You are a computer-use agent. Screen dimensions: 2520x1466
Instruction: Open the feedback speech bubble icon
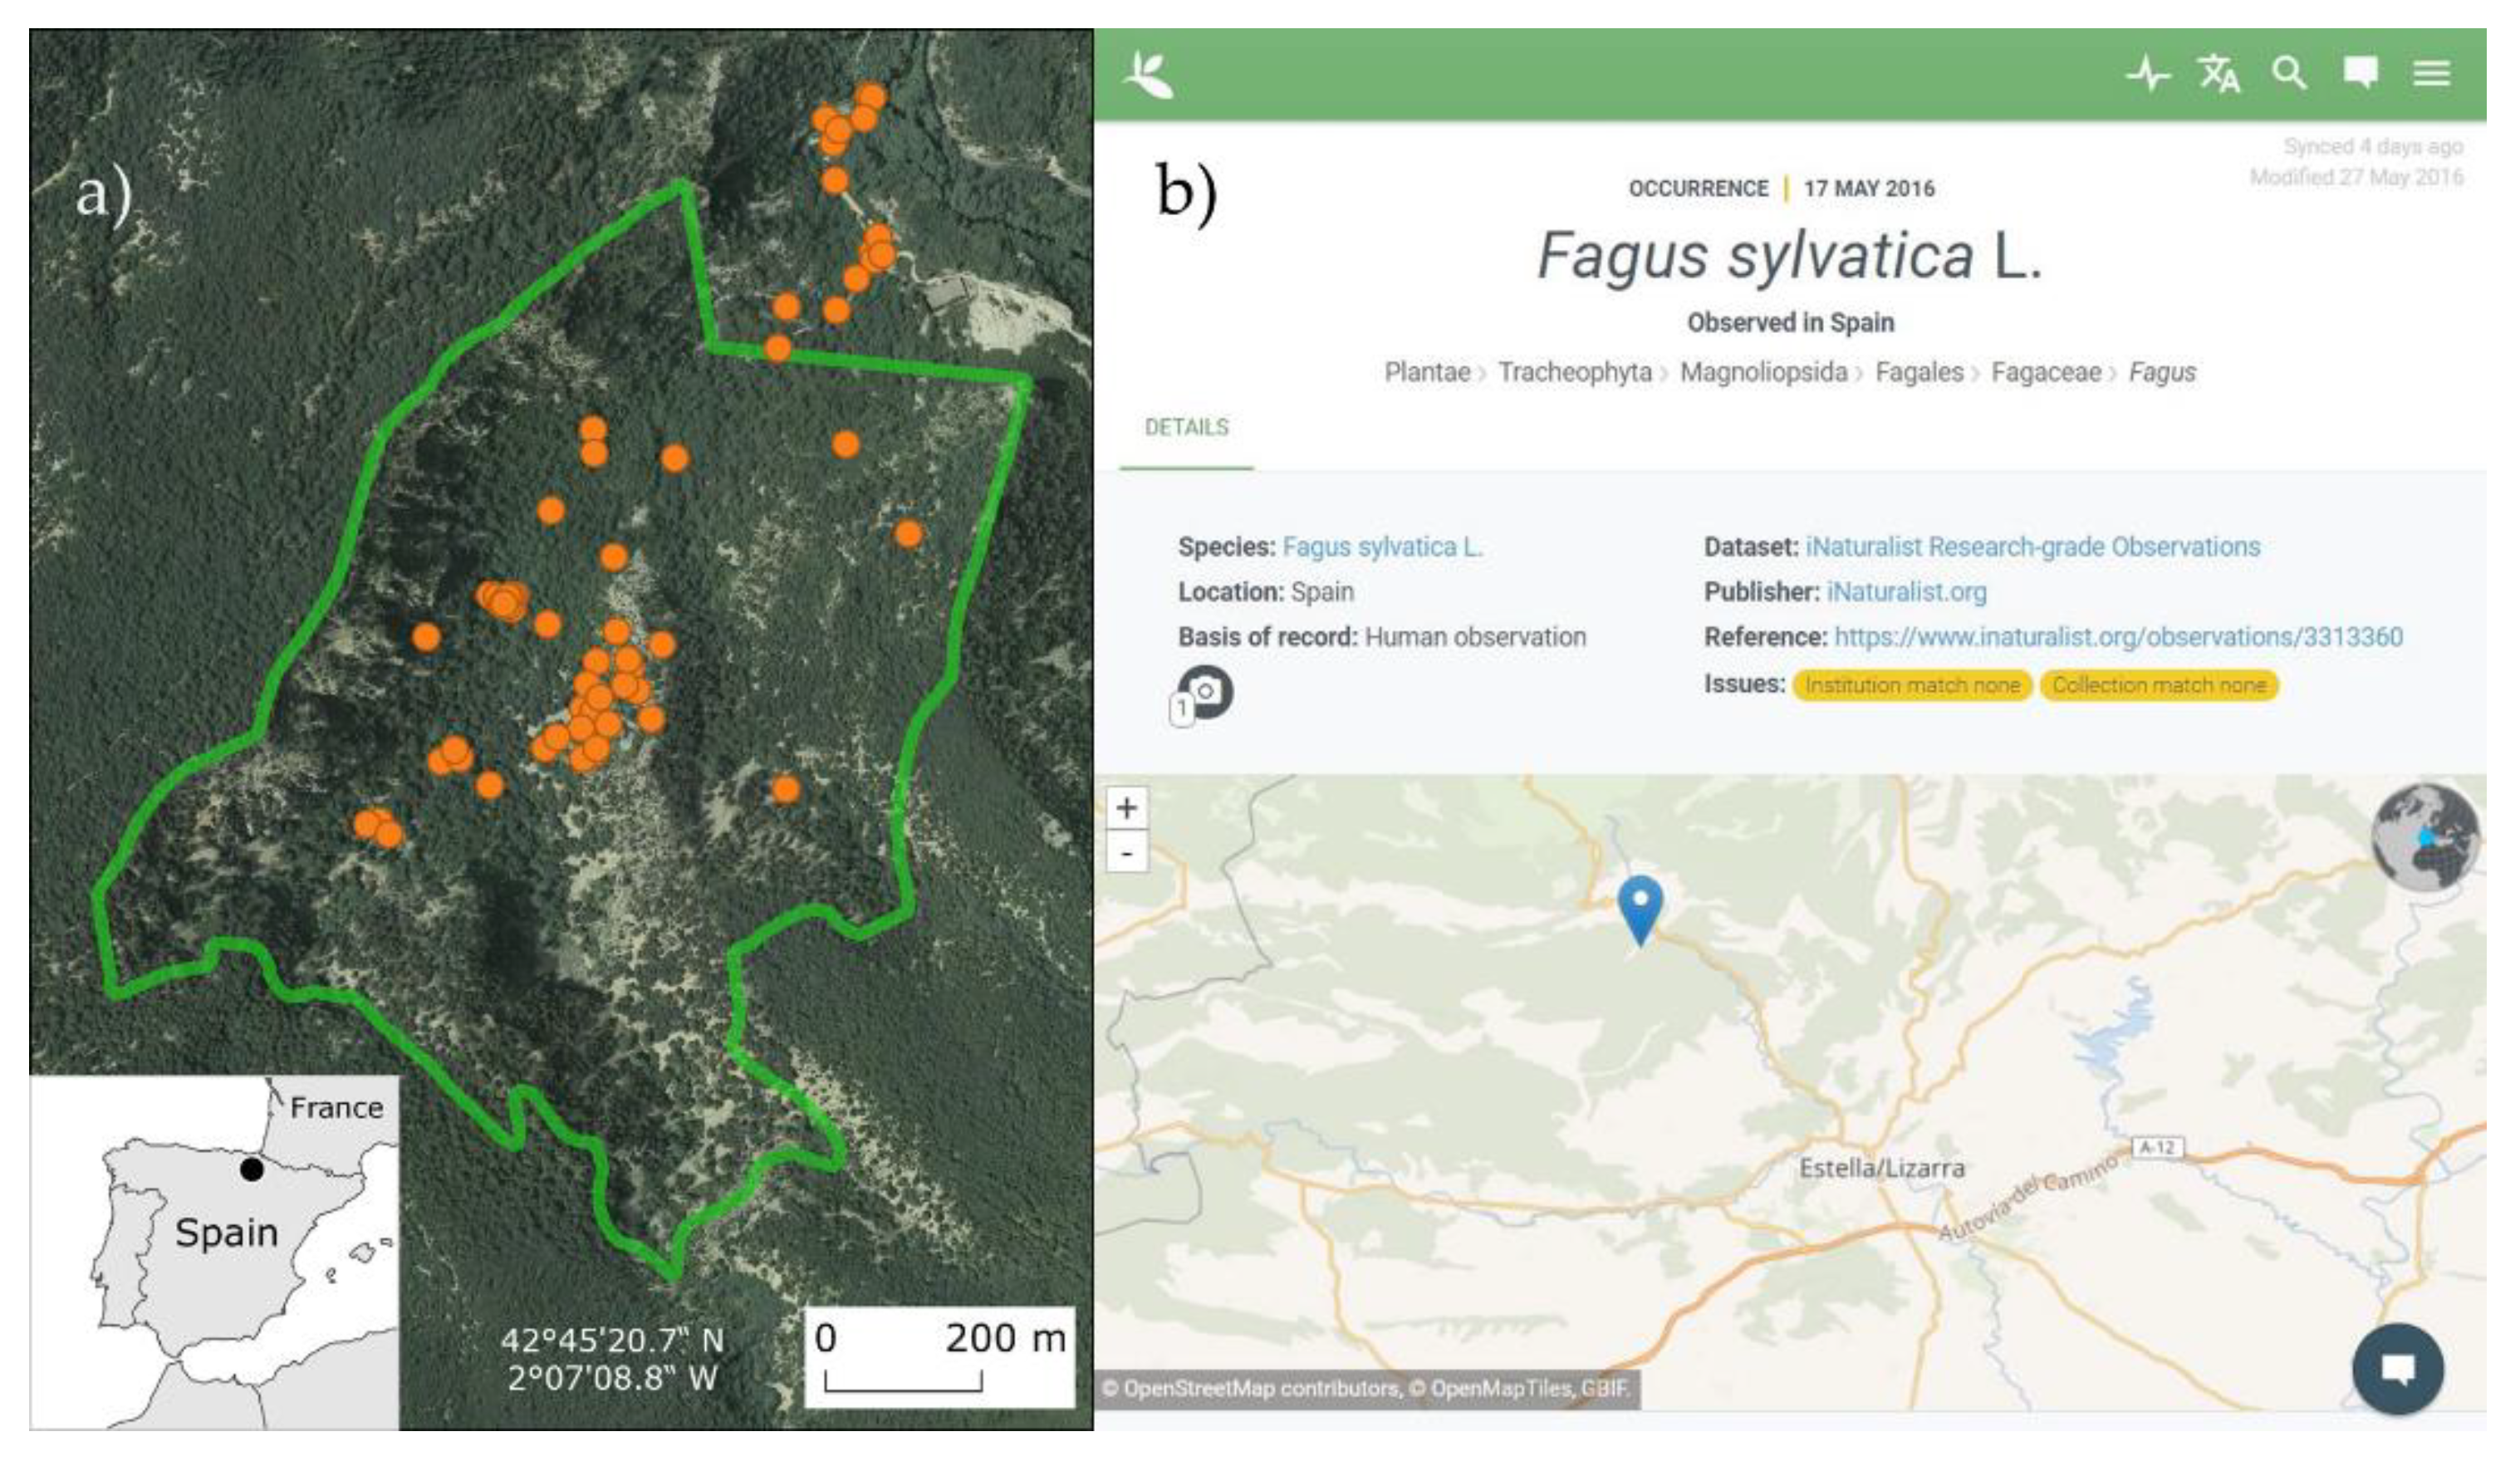pos(2360,73)
